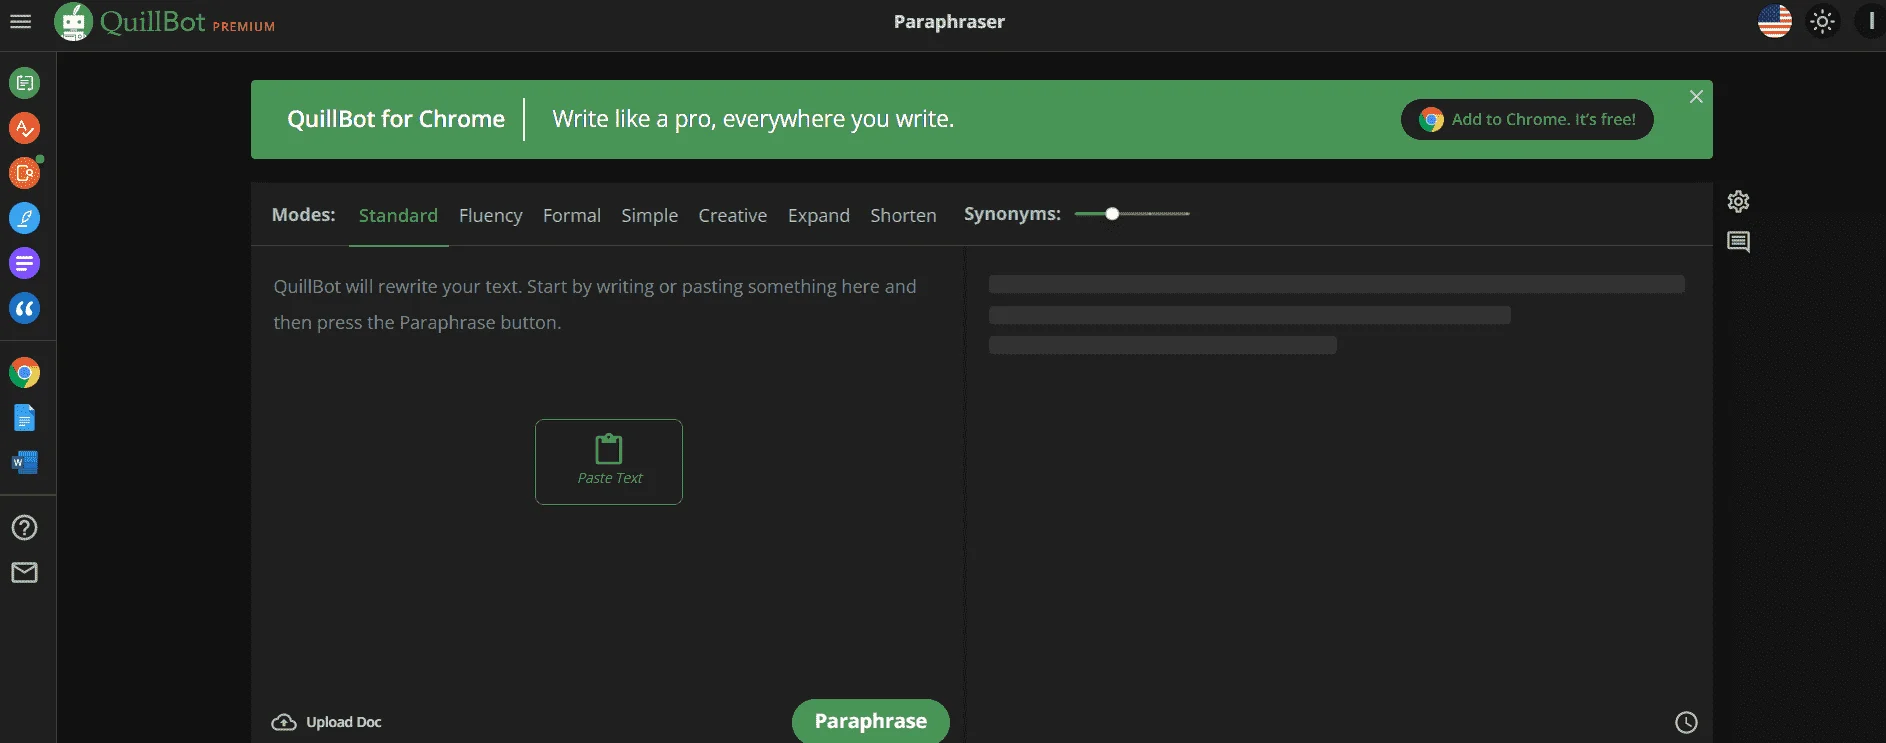The height and width of the screenshot is (743, 1886).
Task: Open the Contact mail envelope icon
Action: pyautogui.click(x=25, y=572)
